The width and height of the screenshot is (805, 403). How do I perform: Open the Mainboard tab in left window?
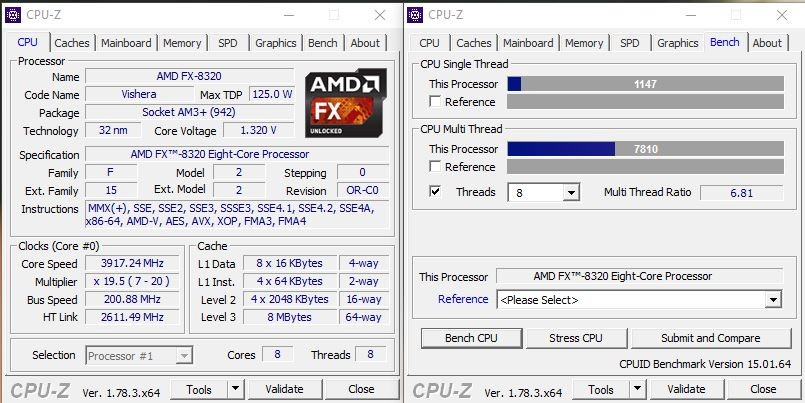click(x=126, y=43)
